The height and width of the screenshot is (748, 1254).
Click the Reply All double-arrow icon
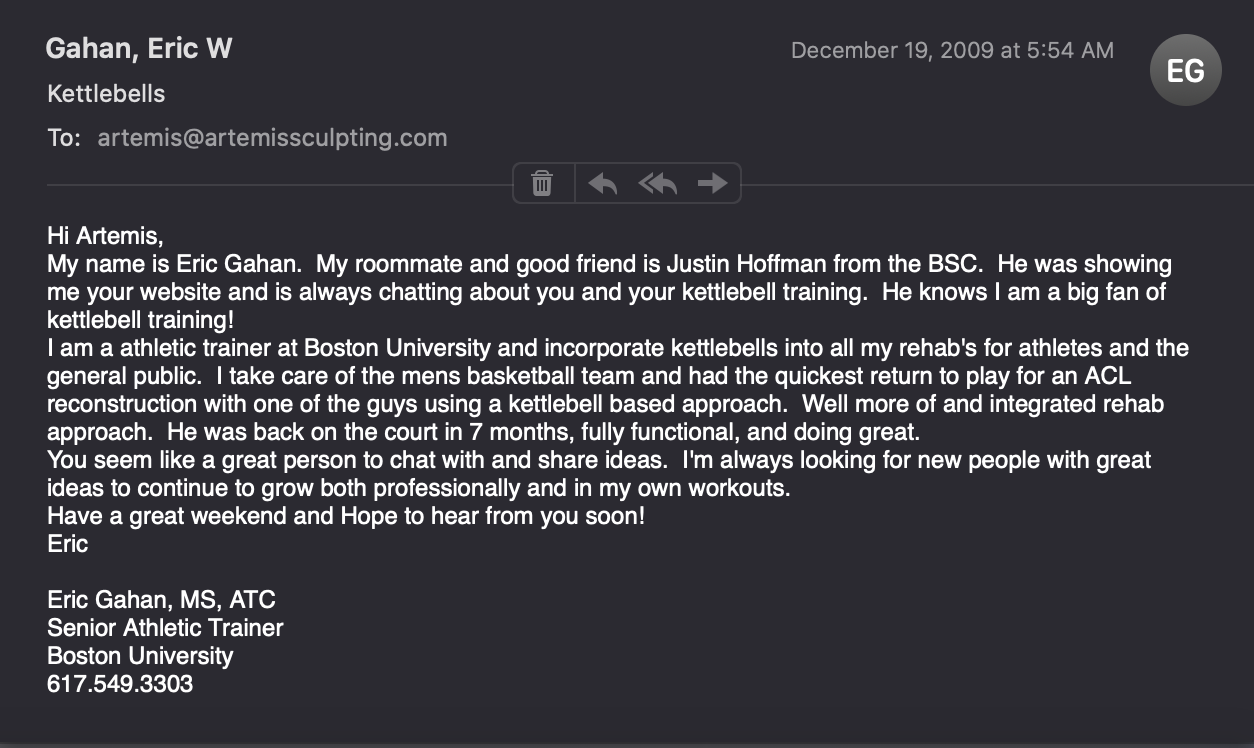(657, 183)
